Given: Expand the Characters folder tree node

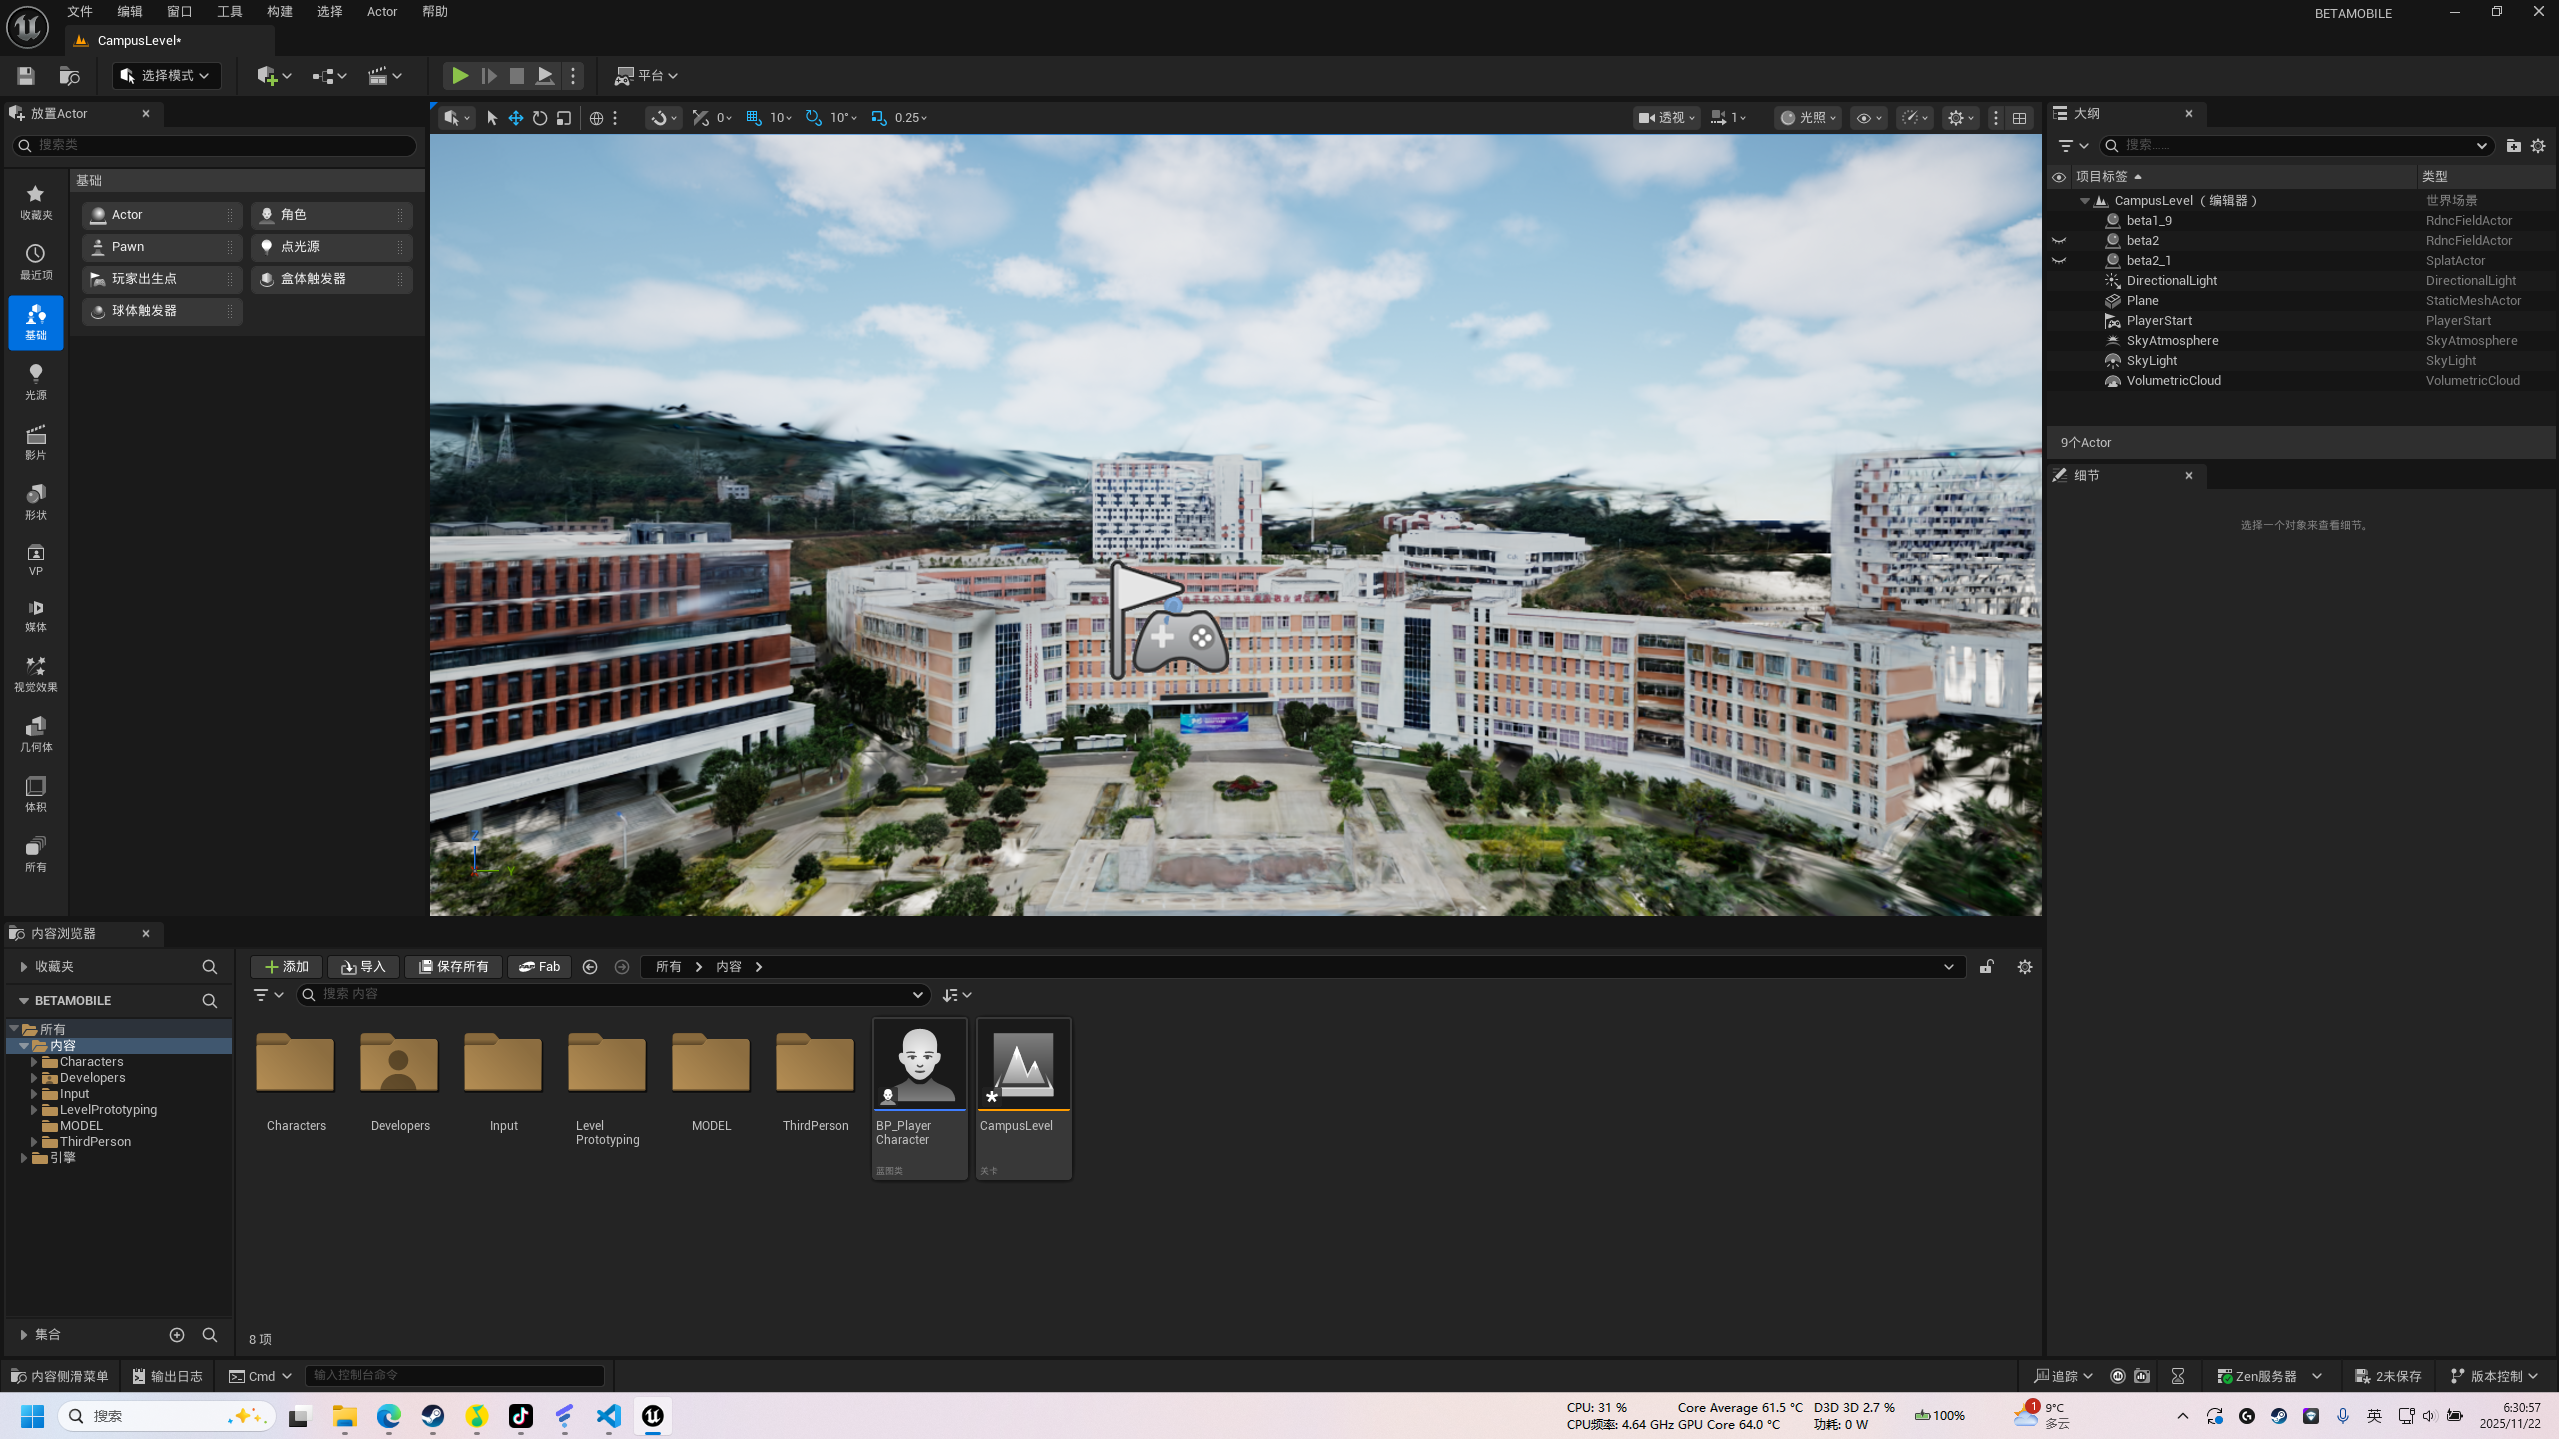Looking at the screenshot, I should coord(34,1062).
